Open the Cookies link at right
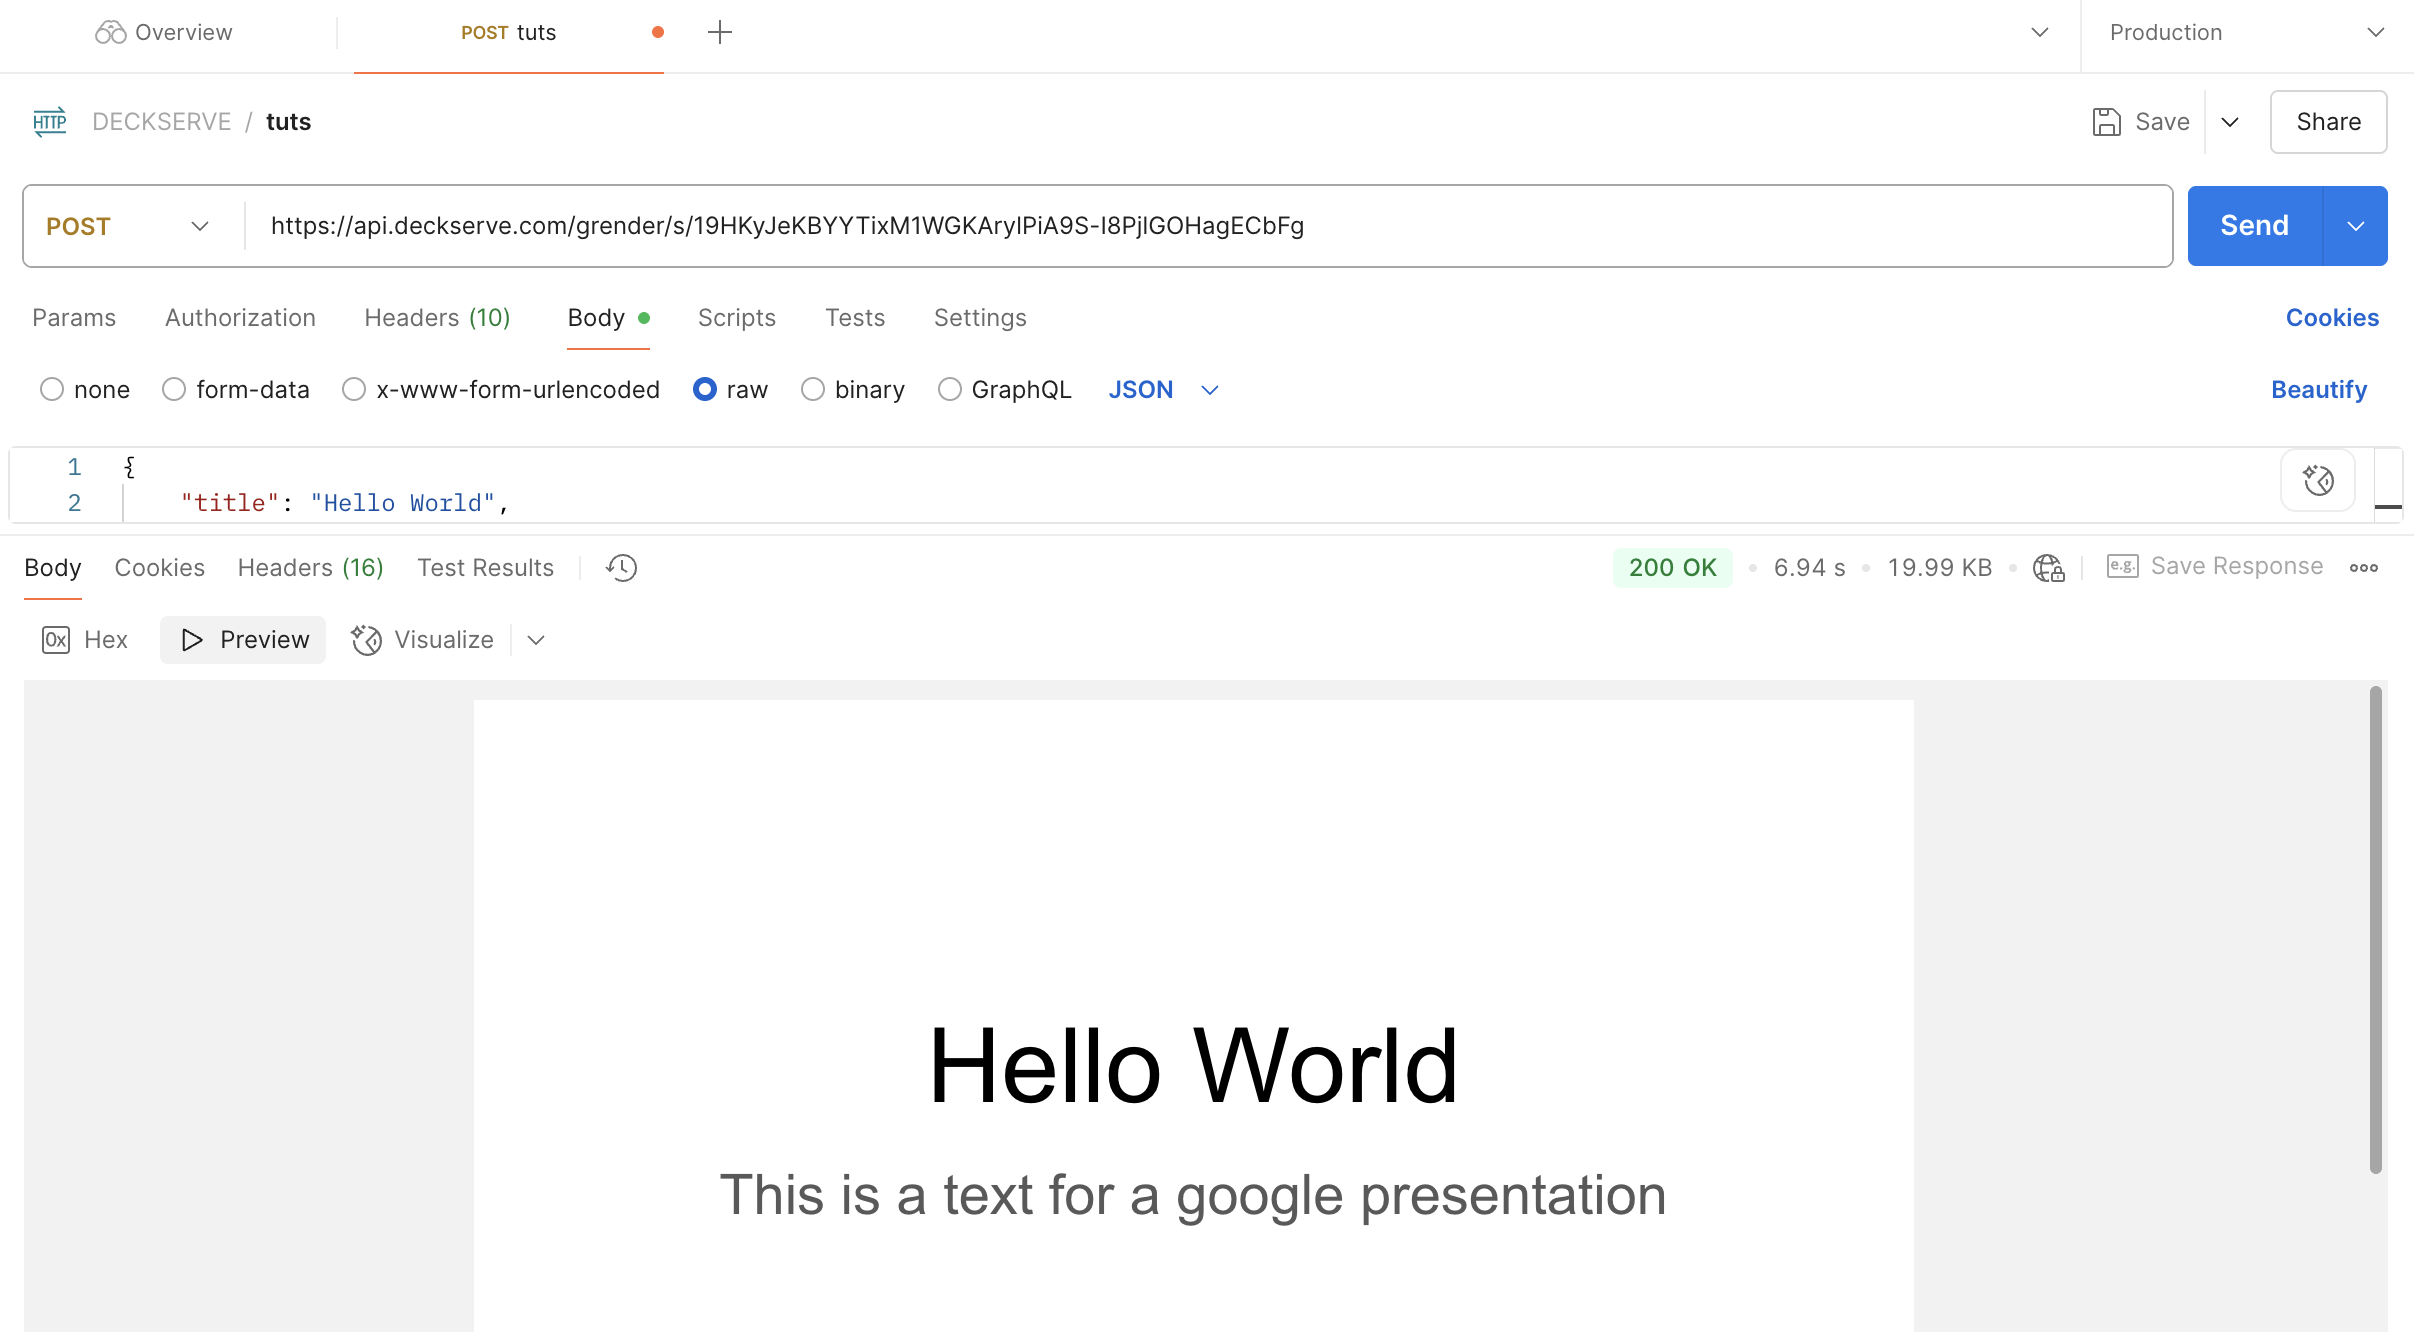 coord(2332,318)
